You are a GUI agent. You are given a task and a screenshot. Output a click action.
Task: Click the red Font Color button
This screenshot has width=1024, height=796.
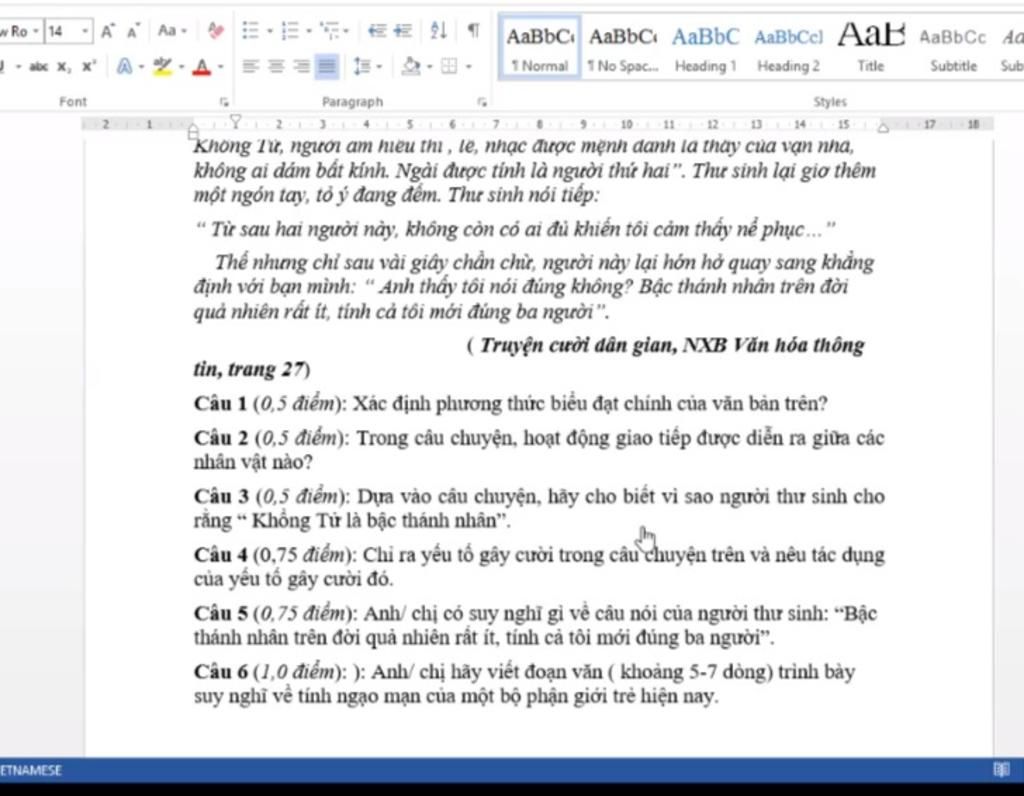pos(202,67)
